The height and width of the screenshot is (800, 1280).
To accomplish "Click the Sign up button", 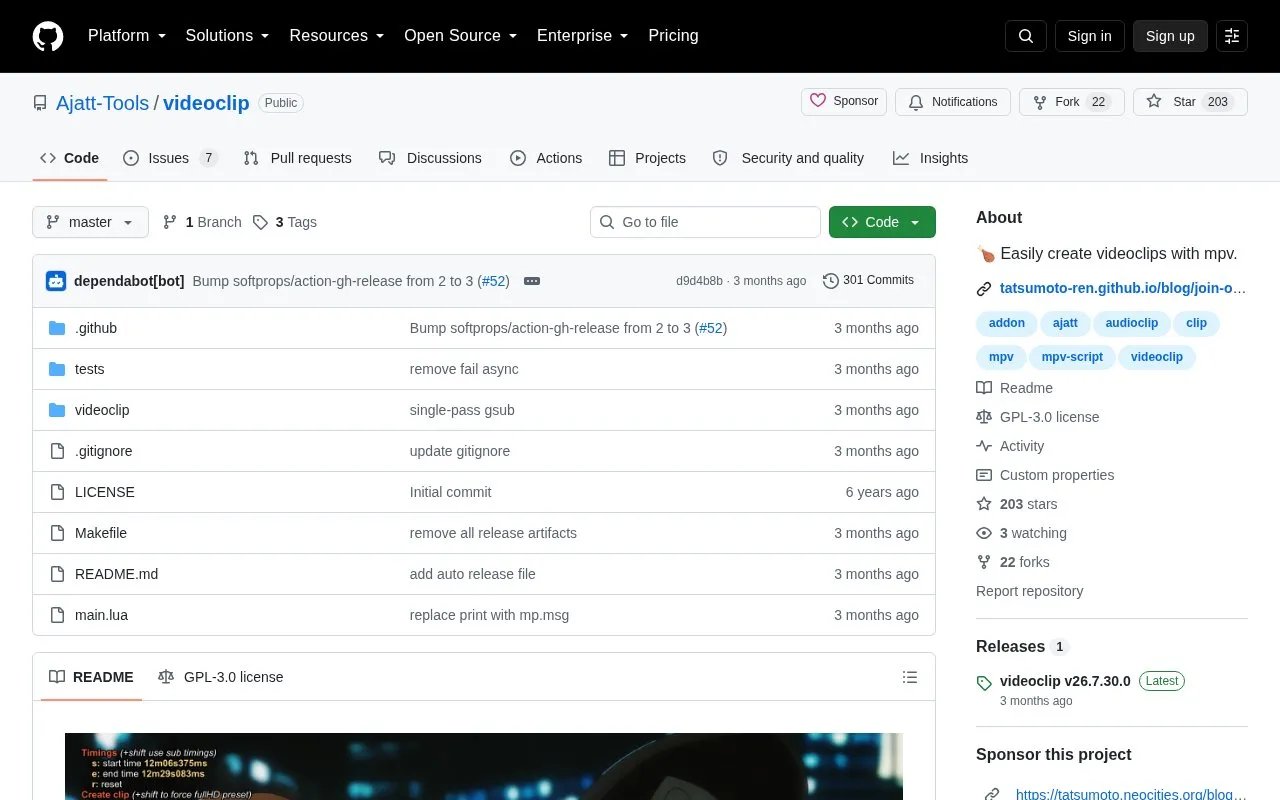I will pyautogui.click(x=1170, y=36).
